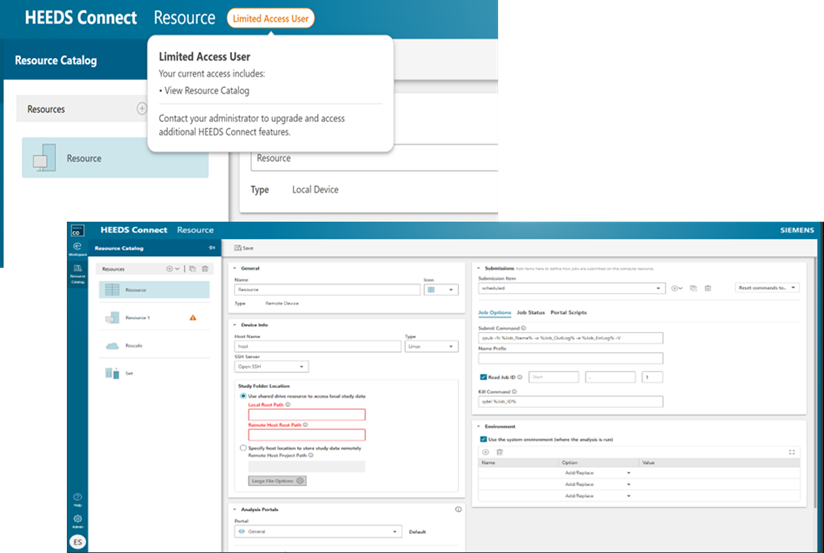Open the Workspace sidebar section
Viewport: 824px width, 553px height.
tap(77, 249)
